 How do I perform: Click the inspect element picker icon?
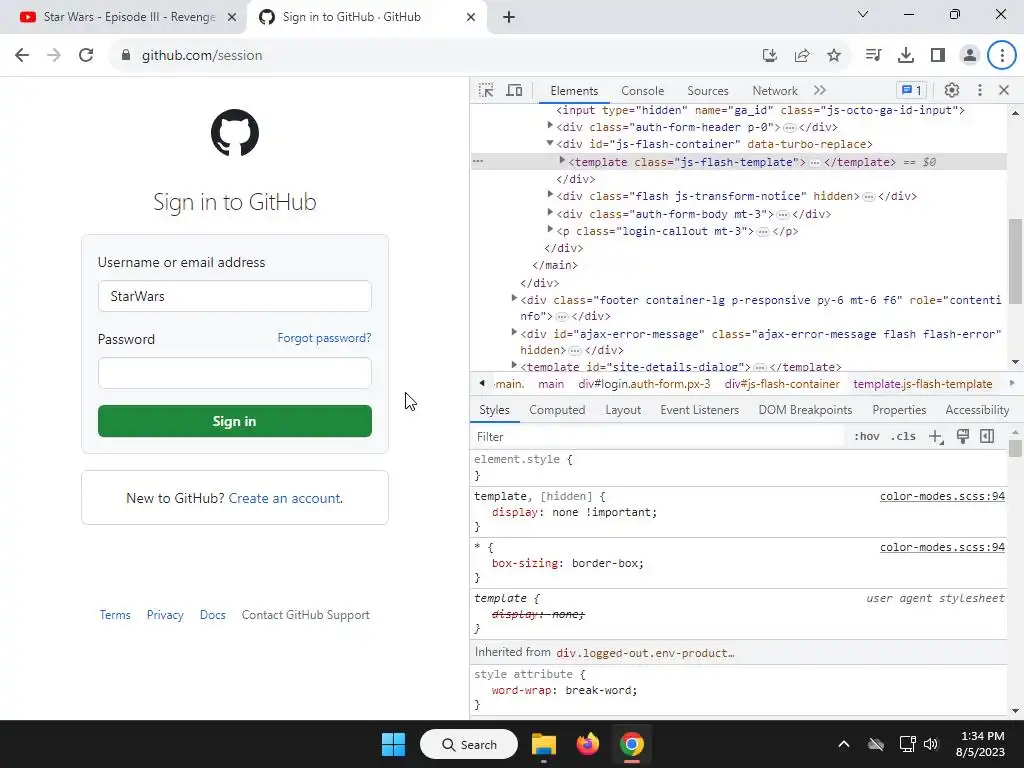pyautogui.click(x=486, y=90)
